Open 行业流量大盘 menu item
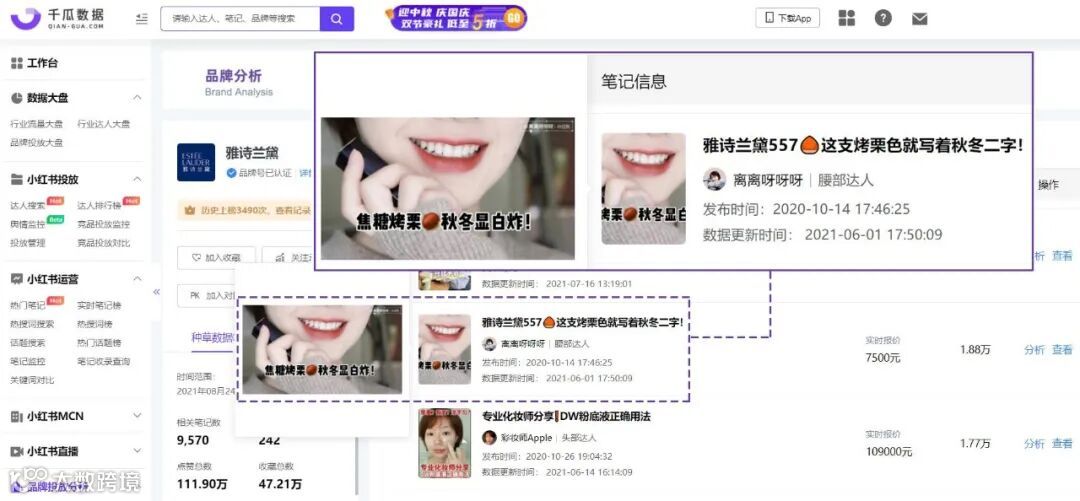 tap(37, 124)
